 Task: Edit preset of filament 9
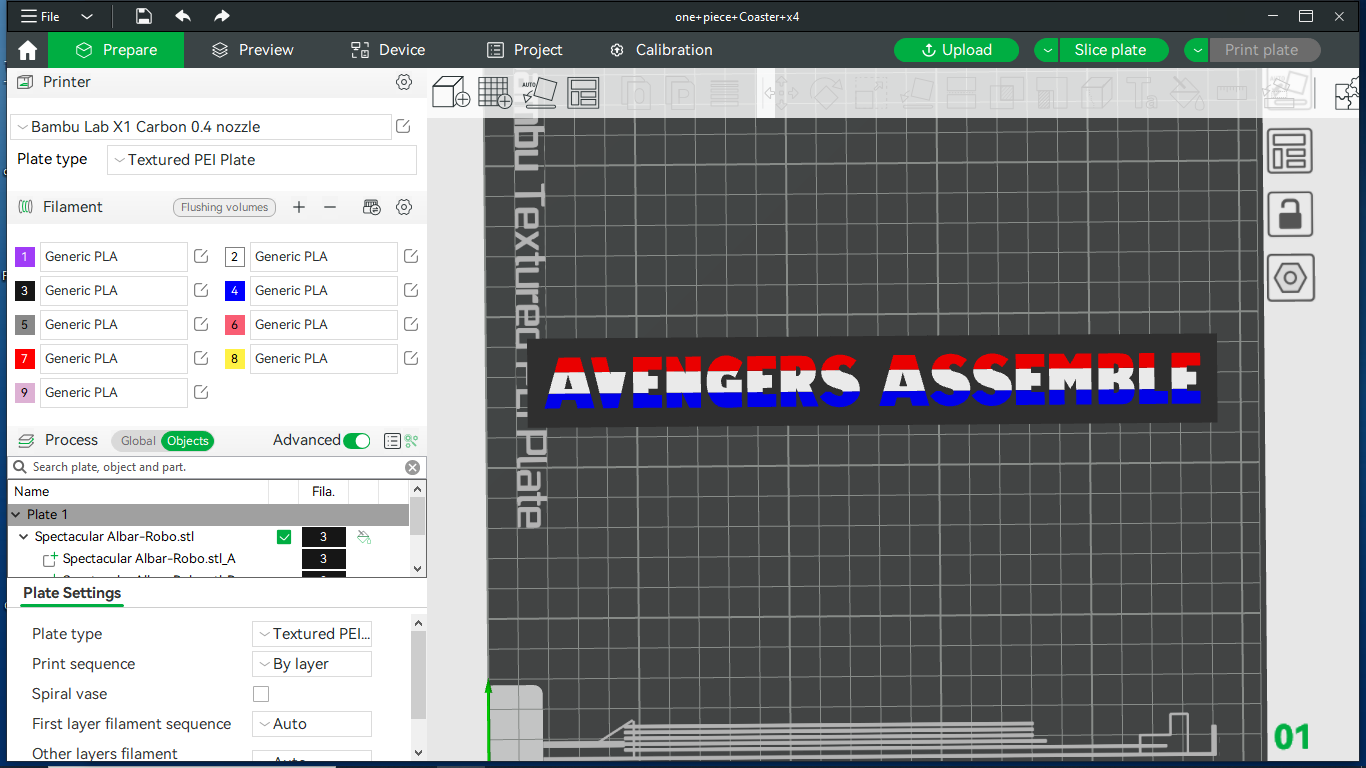point(201,393)
